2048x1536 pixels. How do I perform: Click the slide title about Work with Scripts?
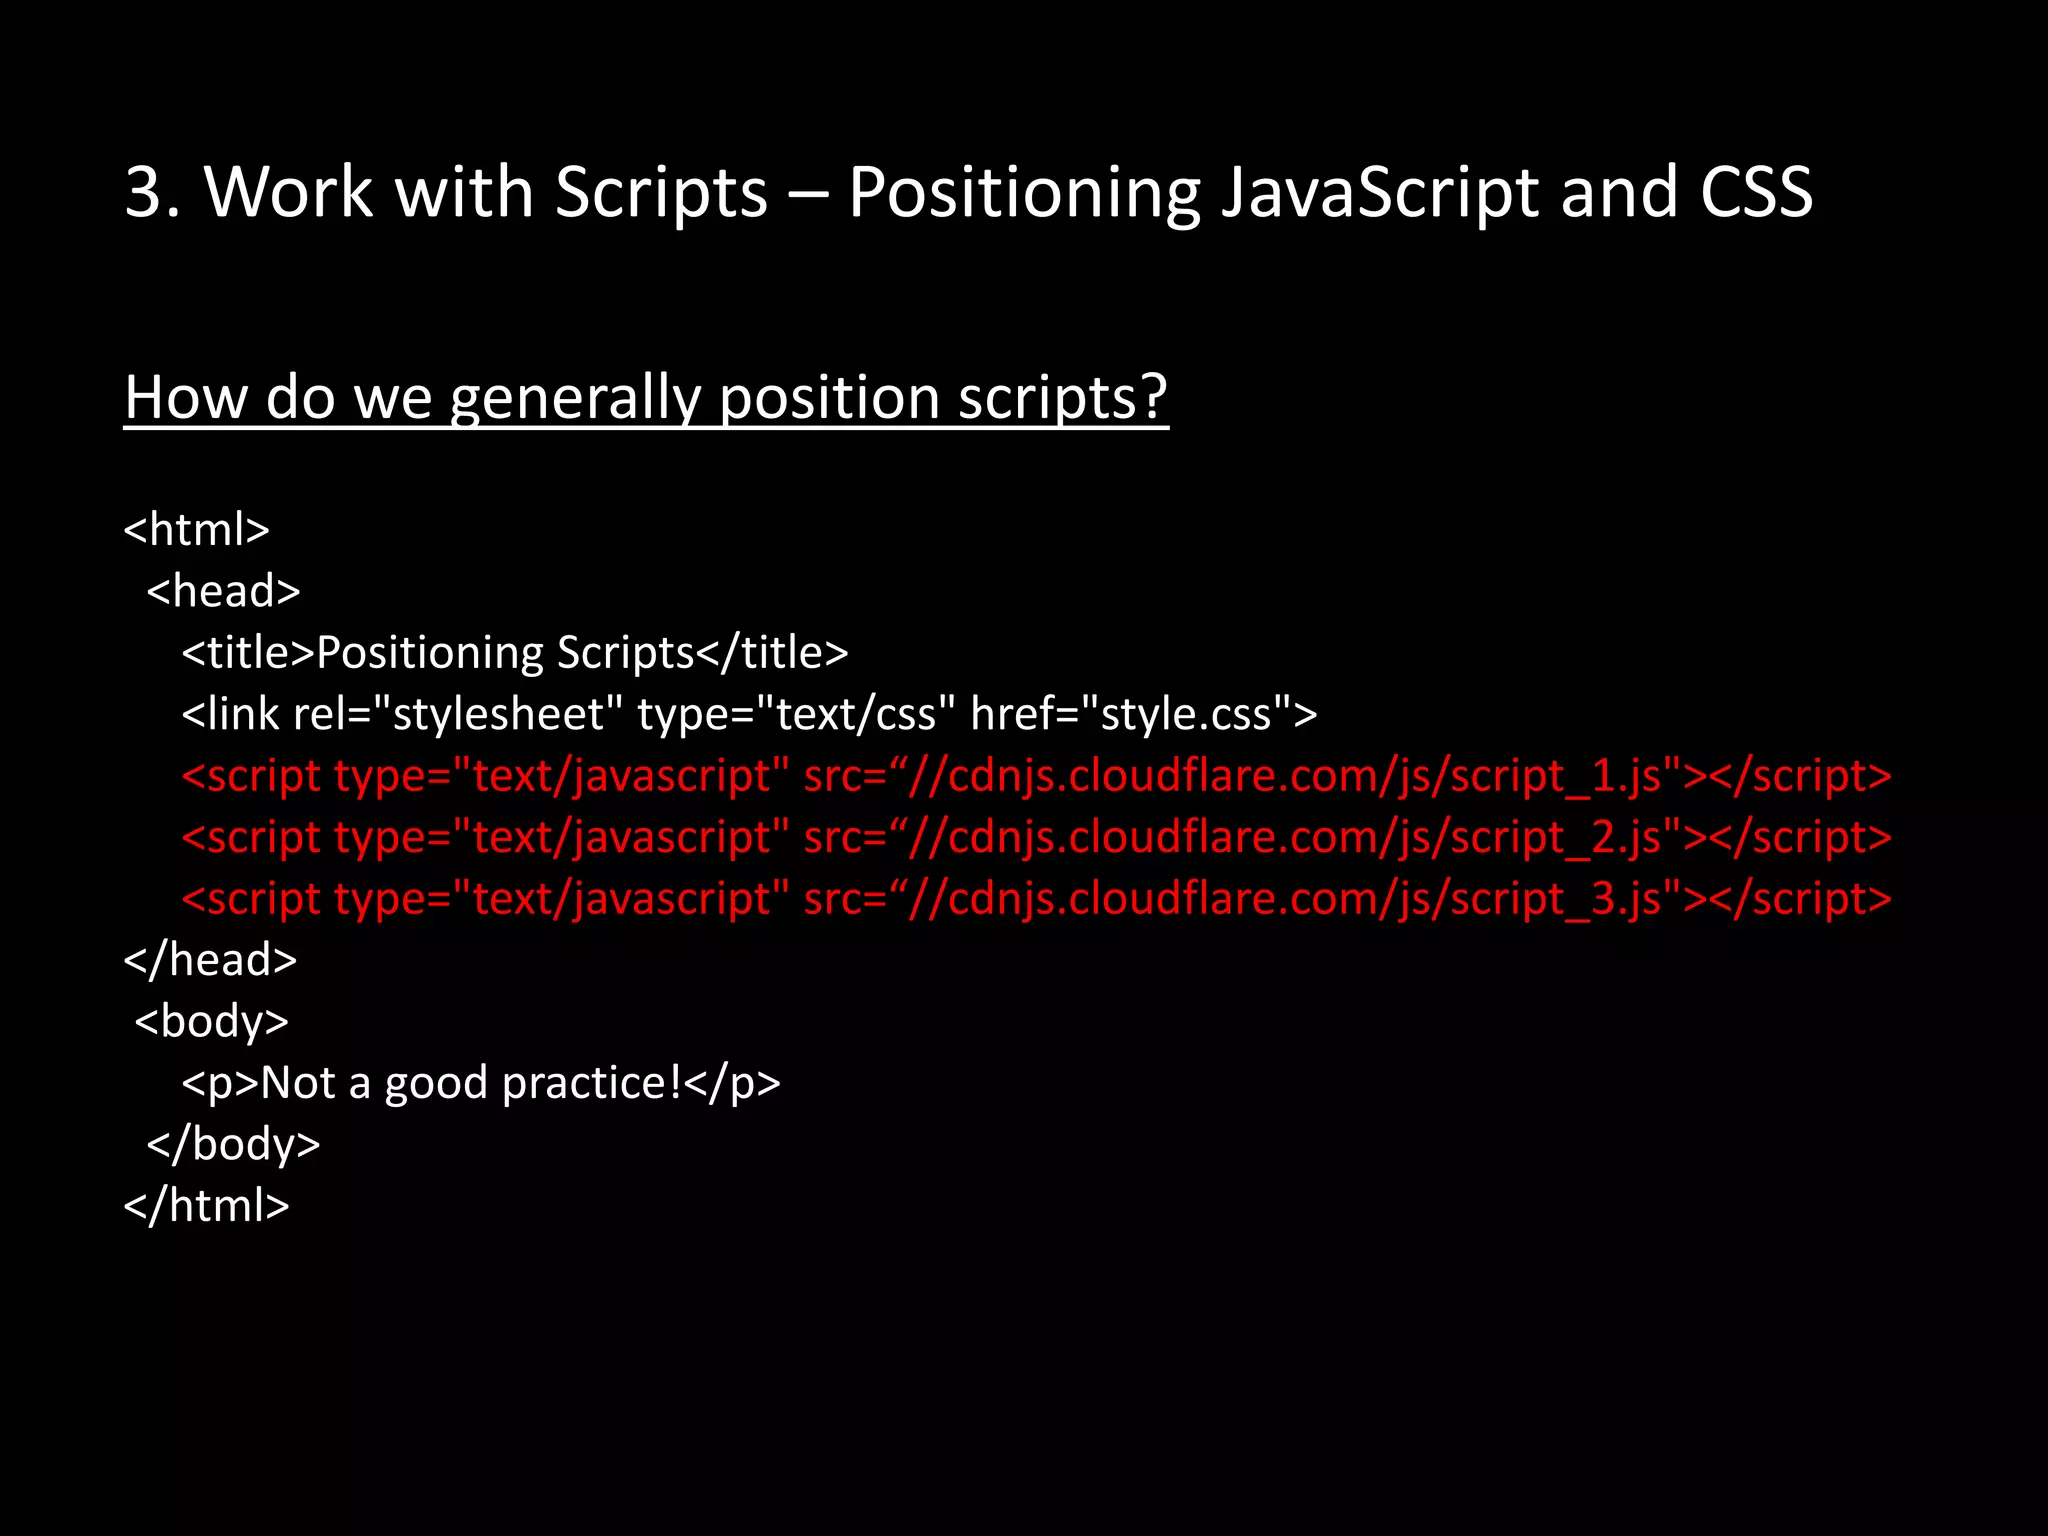coord(968,192)
